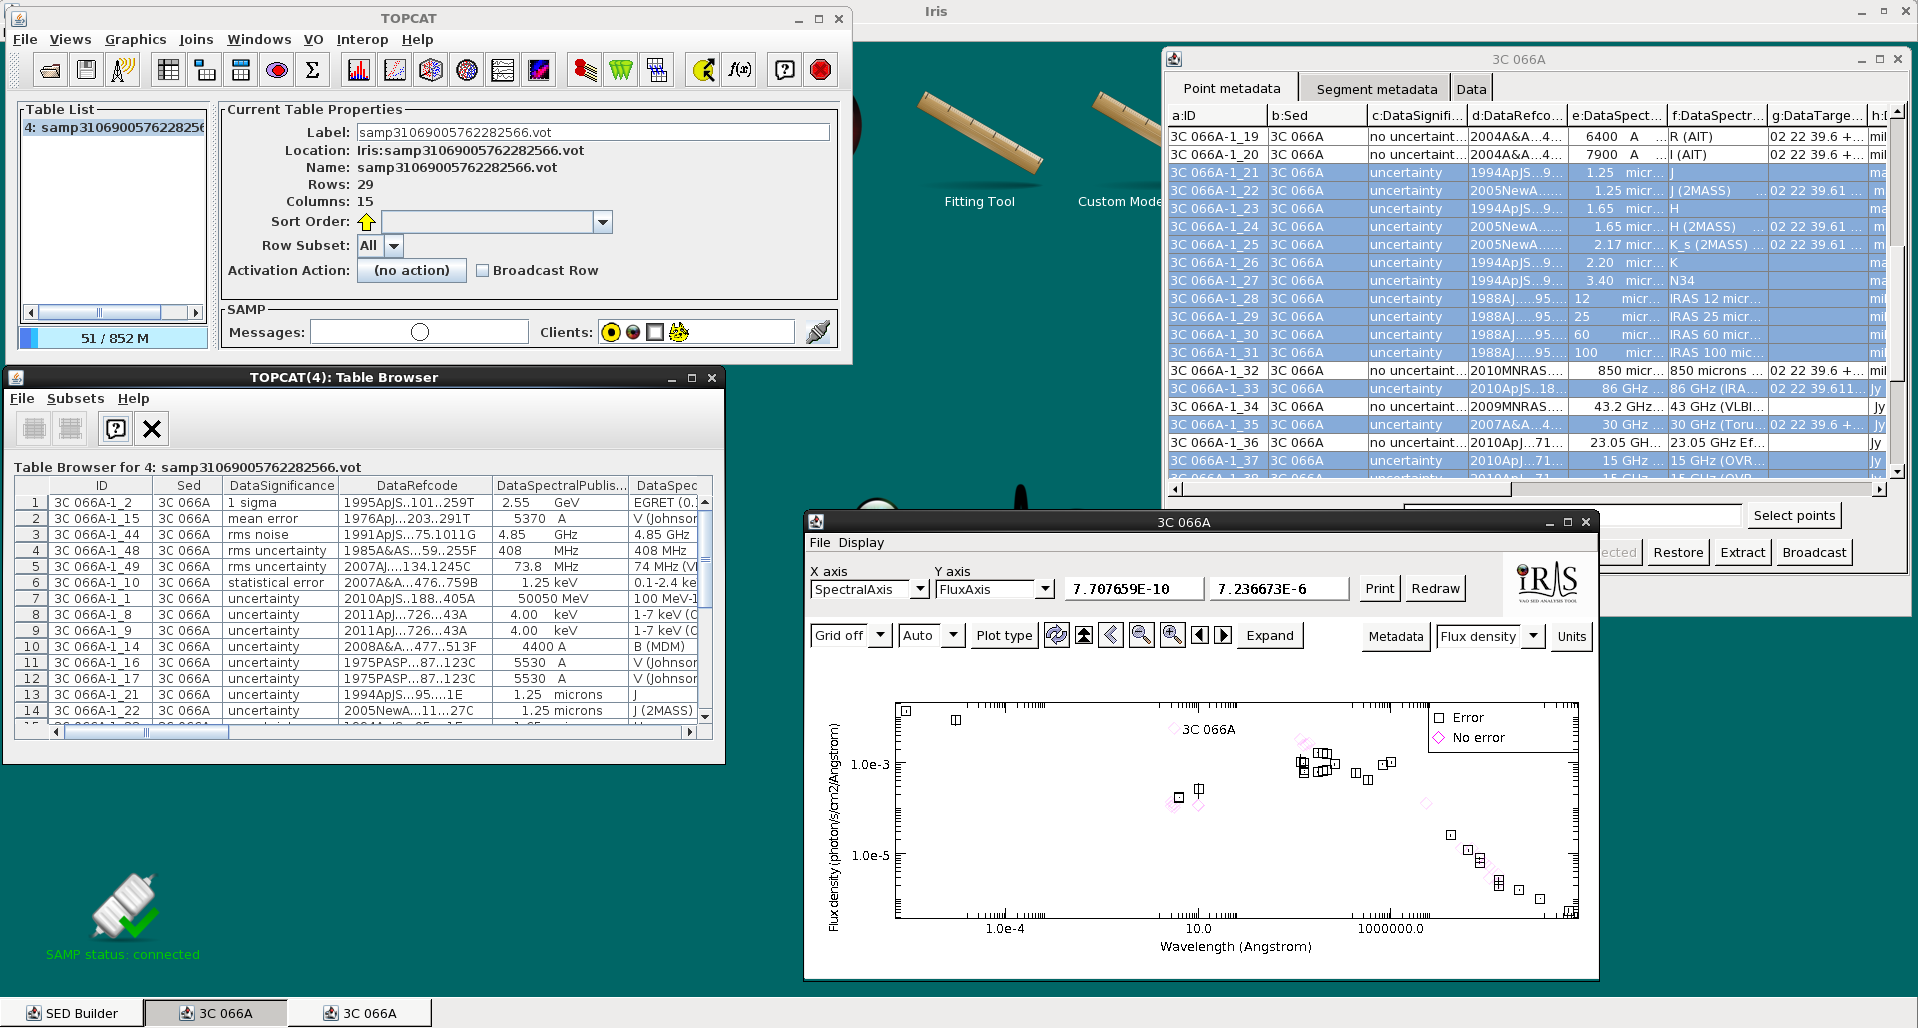Toggle the Broadcast Row checkbox
This screenshot has width=1918, height=1028.
[482, 270]
